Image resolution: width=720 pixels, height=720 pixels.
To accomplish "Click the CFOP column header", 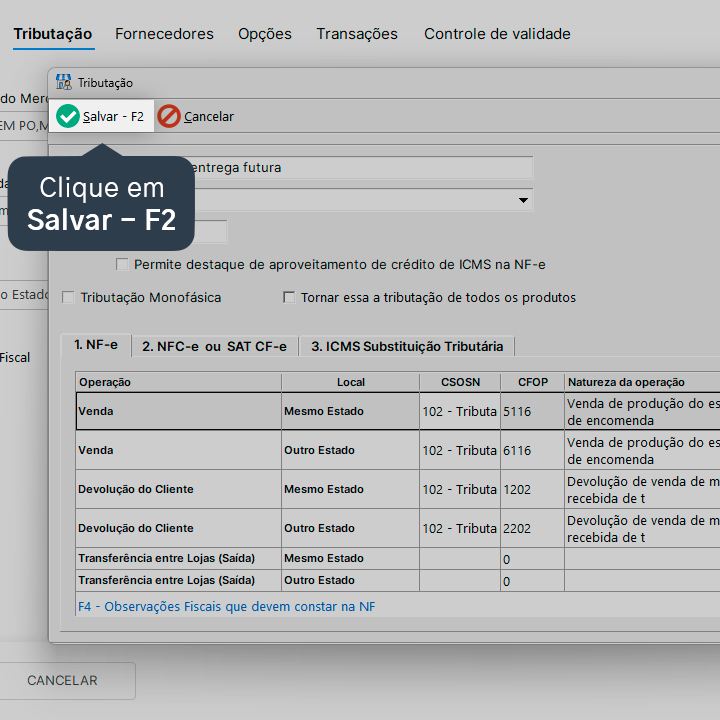I will pos(533,382).
